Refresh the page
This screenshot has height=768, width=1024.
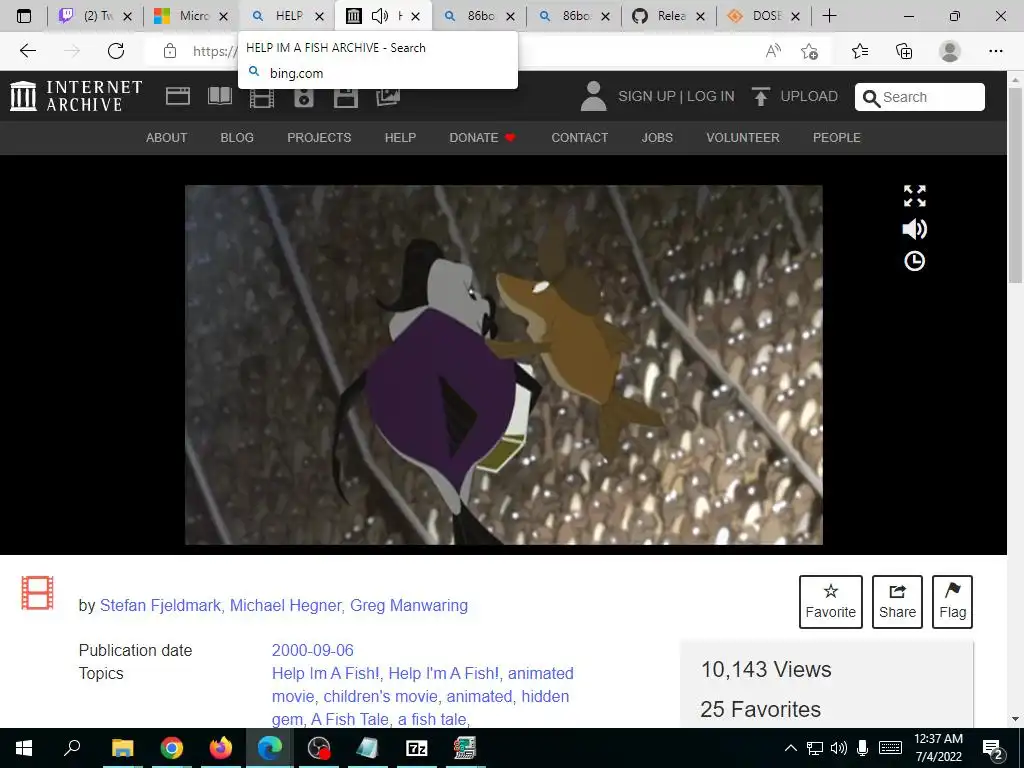point(116,51)
